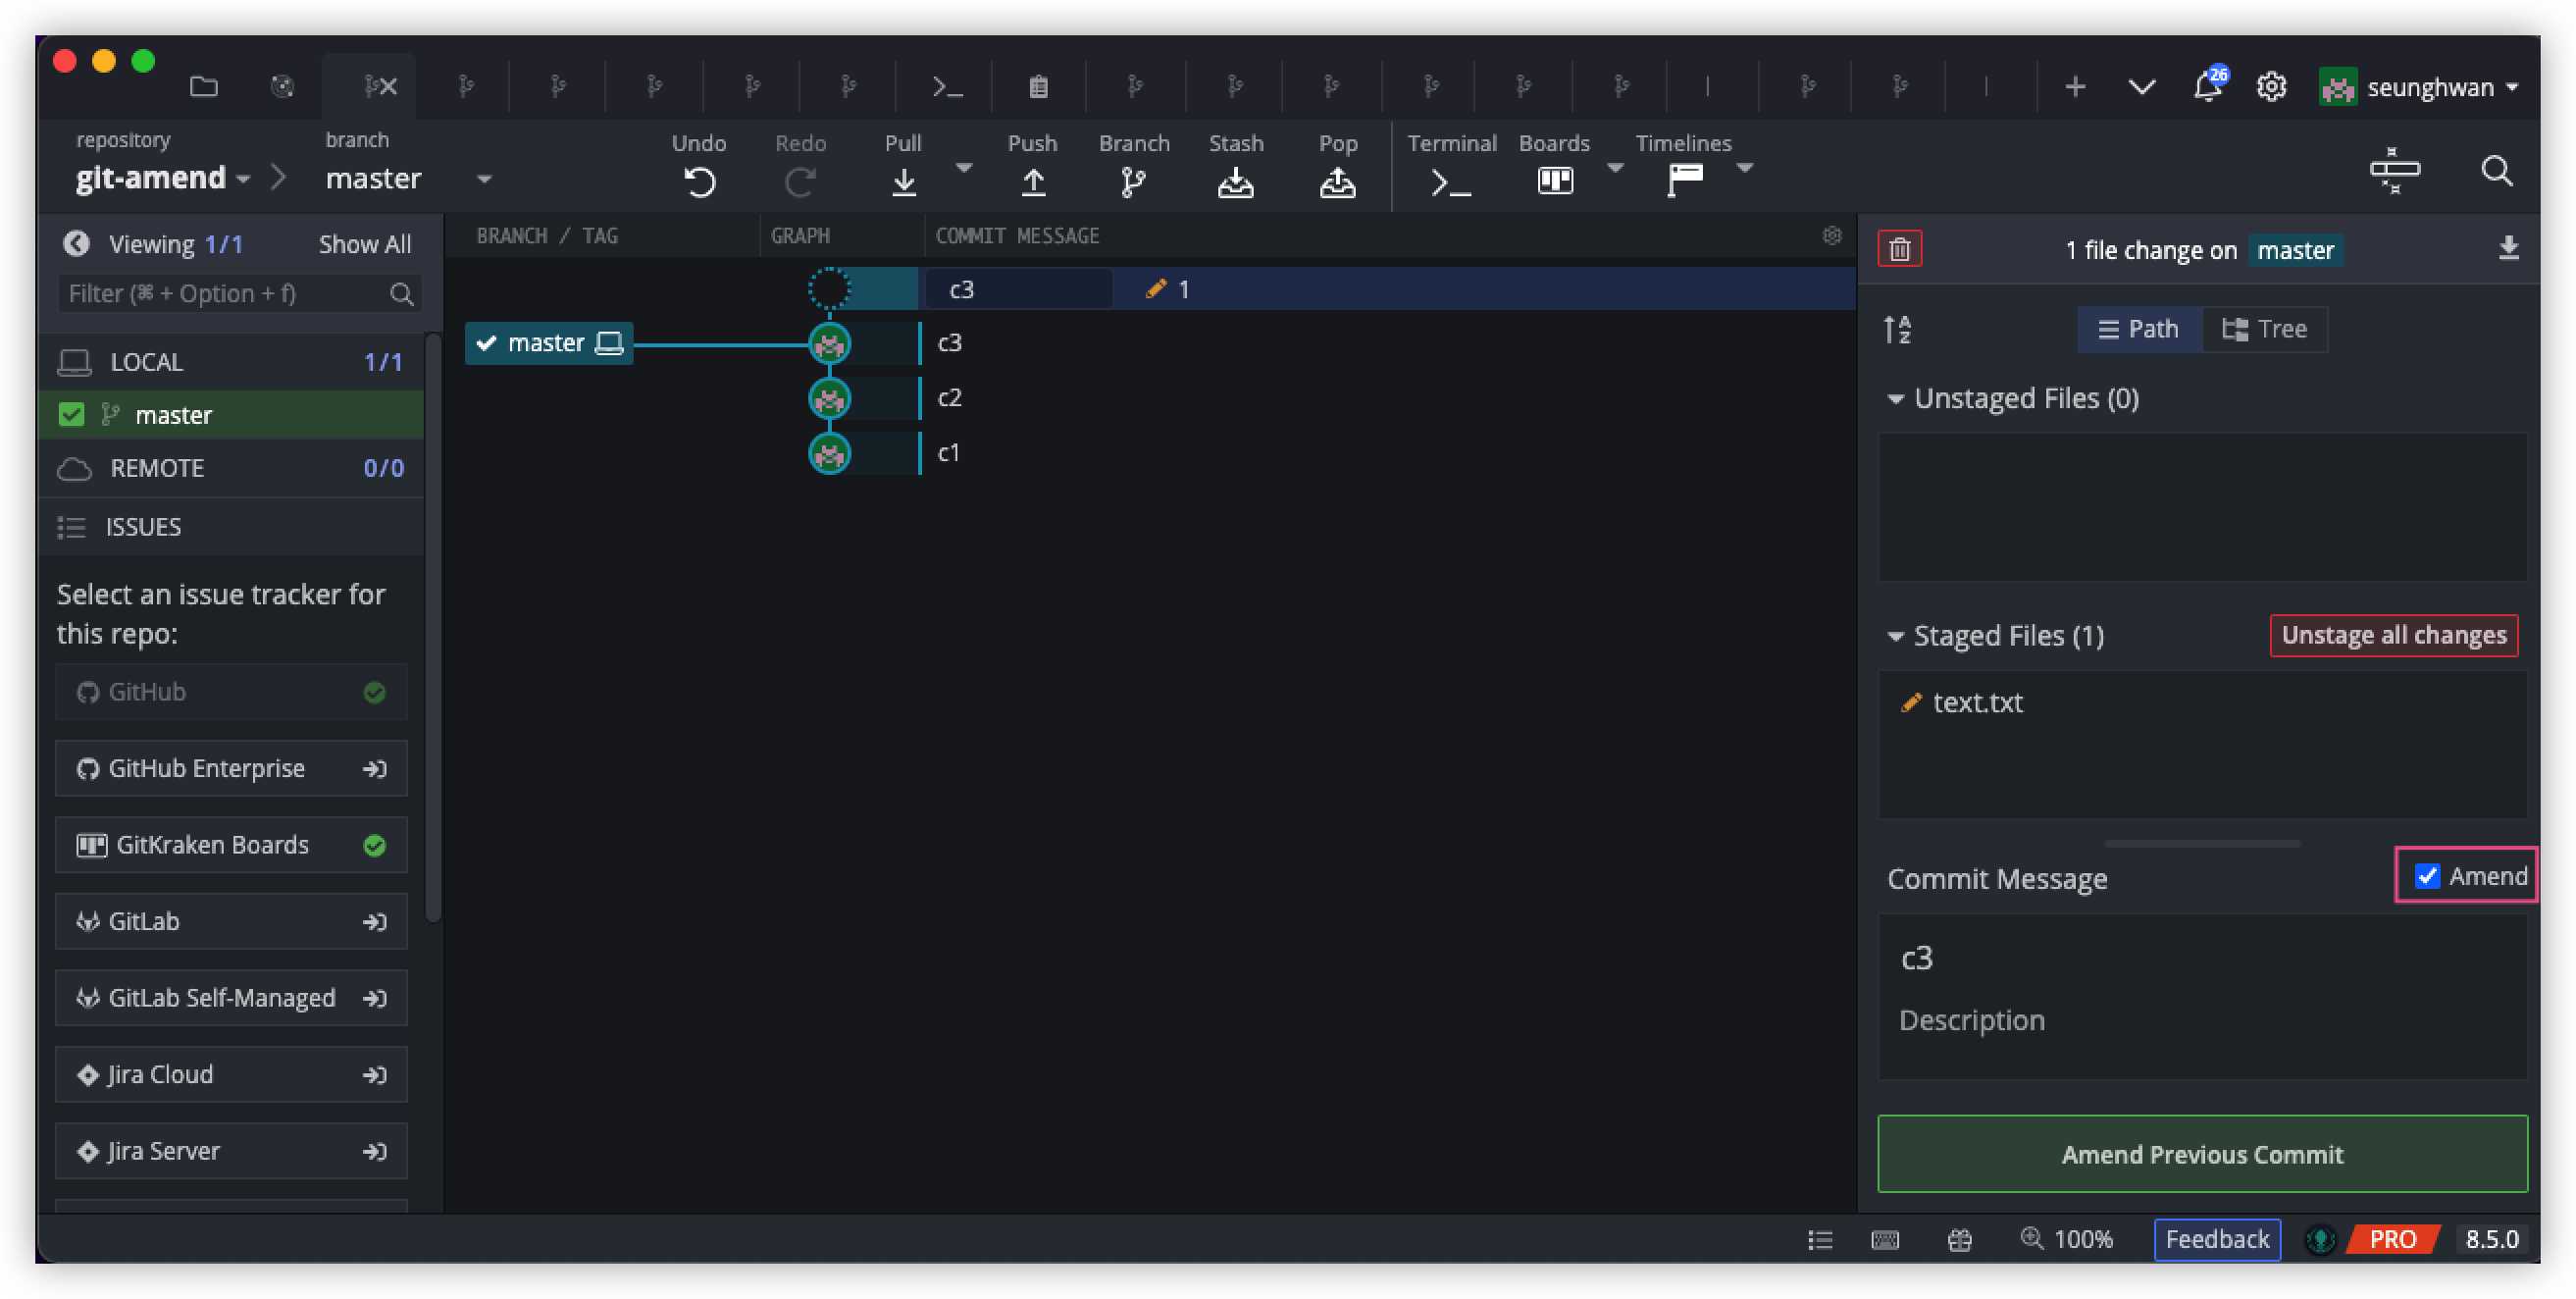Image resolution: width=2576 pixels, height=1299 pixels.
Task: Click the sort A-Z icon in commit panel
Action: tap(1897, 329)
